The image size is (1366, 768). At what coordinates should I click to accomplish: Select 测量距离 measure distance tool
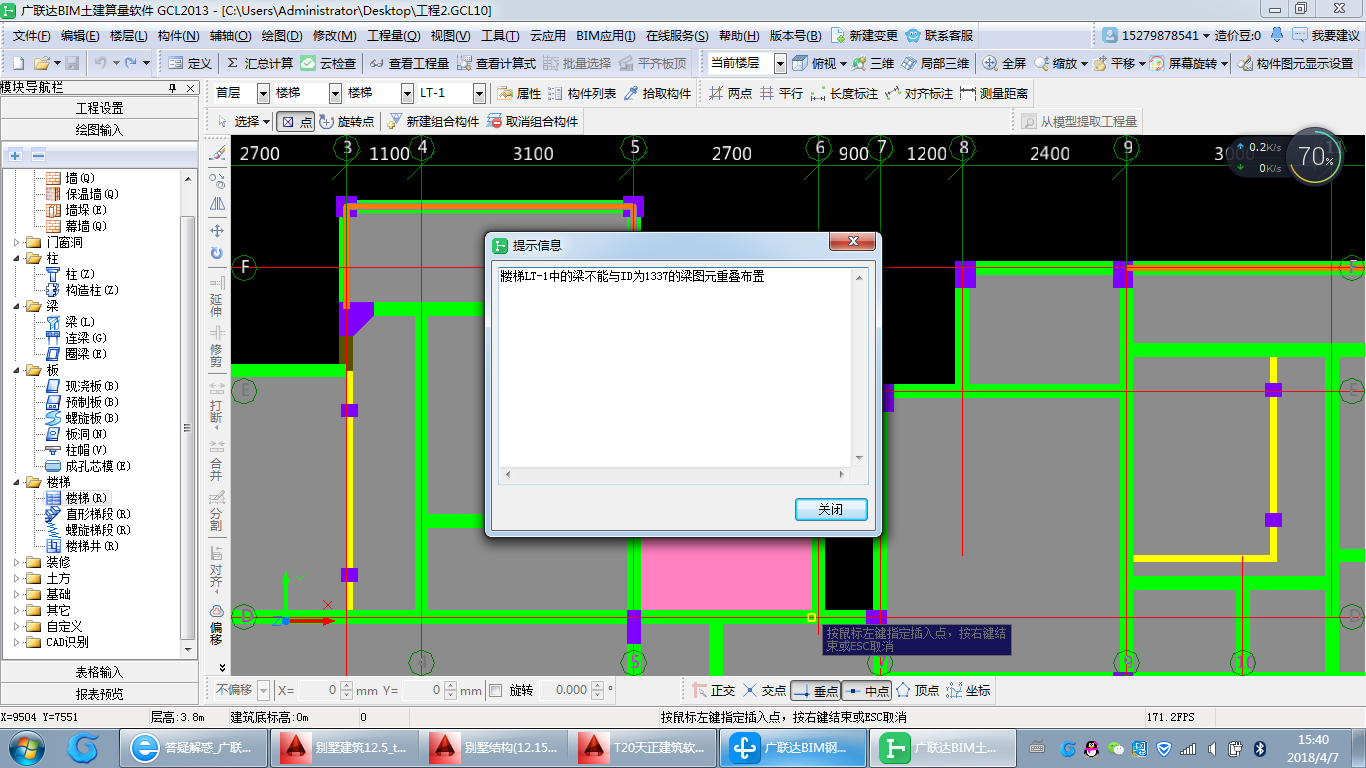pyautogui.click(x=994, y=93)
